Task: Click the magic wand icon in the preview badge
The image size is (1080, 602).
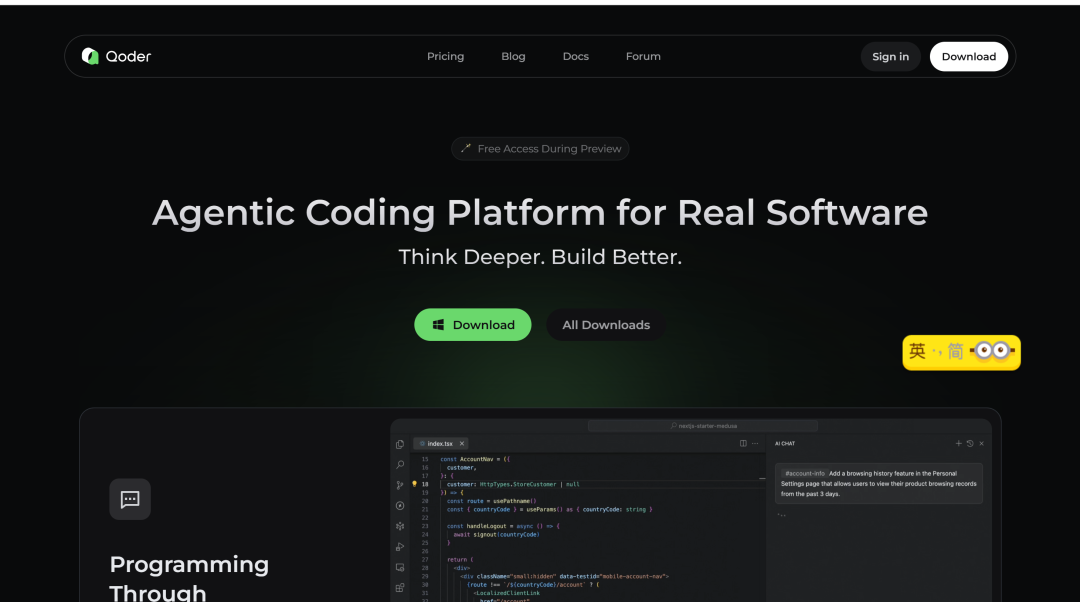Action: 466,148
